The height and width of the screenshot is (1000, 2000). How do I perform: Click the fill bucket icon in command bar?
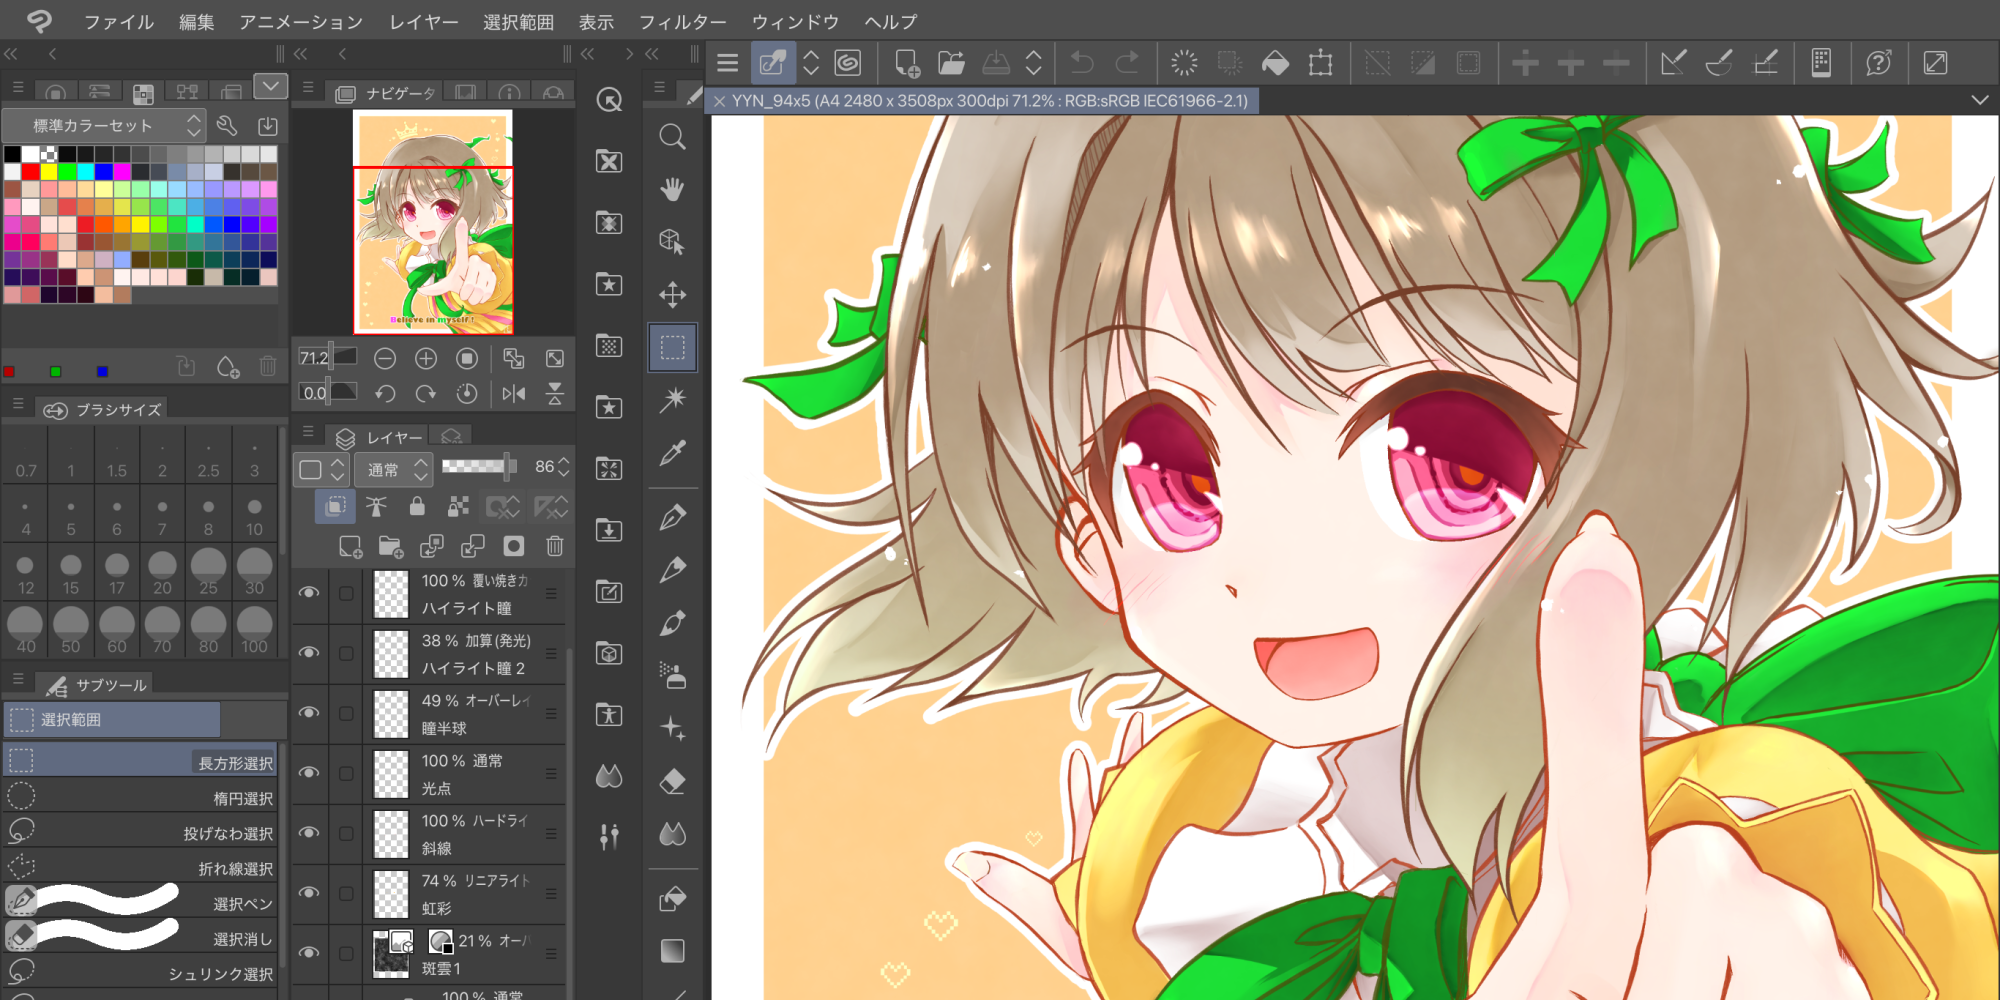pos(1275,64)
